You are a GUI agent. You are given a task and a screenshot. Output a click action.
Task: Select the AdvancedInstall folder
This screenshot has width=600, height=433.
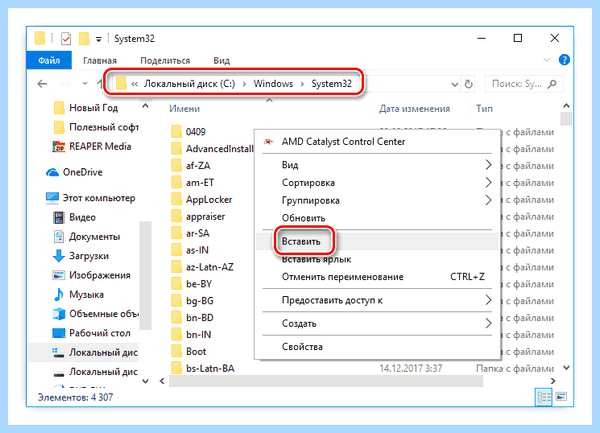(212, 149)
